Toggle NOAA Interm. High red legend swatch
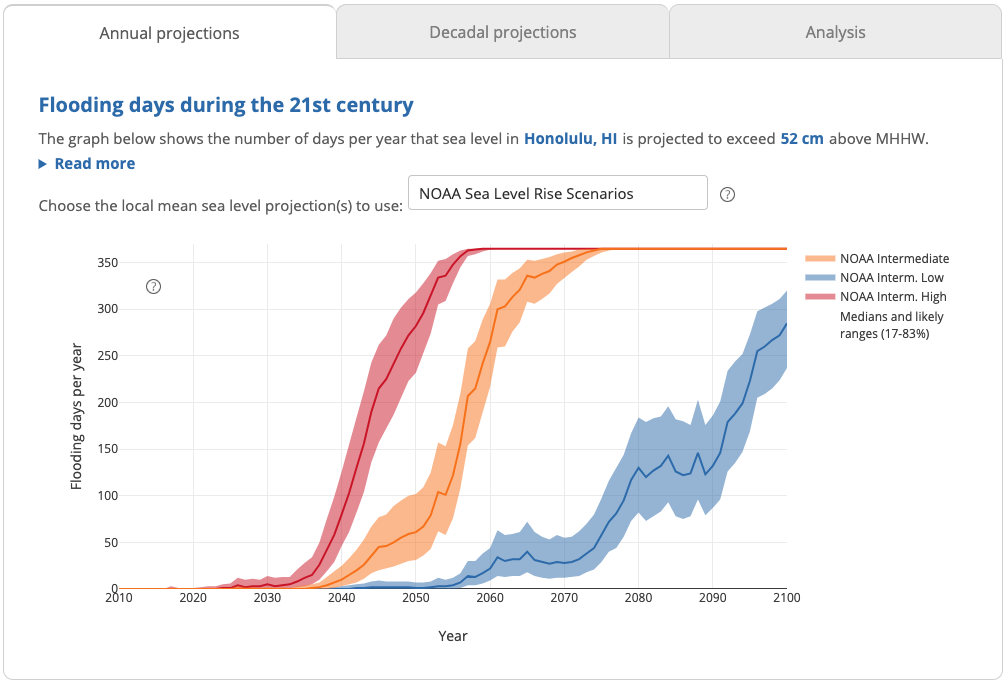The image size is (1008, 684). pos(820,296)
